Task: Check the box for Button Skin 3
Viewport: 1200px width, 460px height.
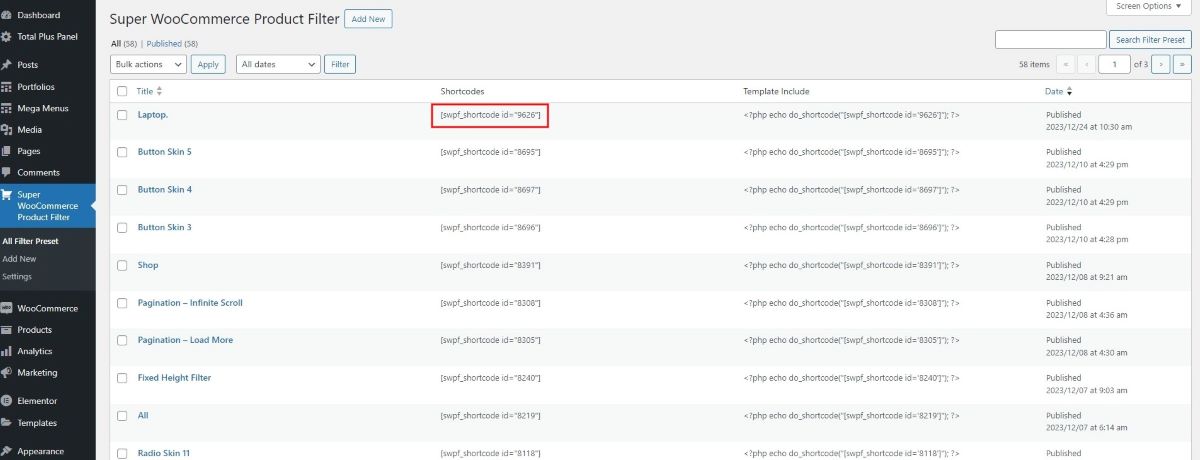Action: (x=122, y=228)
